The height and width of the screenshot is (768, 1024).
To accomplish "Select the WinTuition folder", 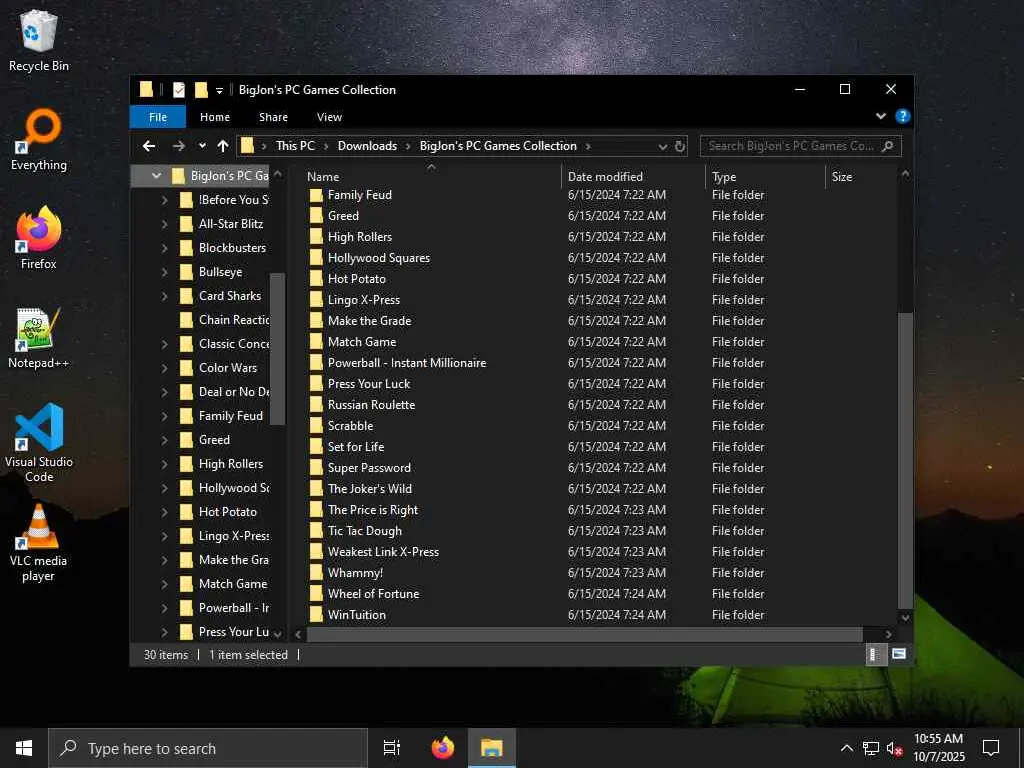I will coord(357,615).
